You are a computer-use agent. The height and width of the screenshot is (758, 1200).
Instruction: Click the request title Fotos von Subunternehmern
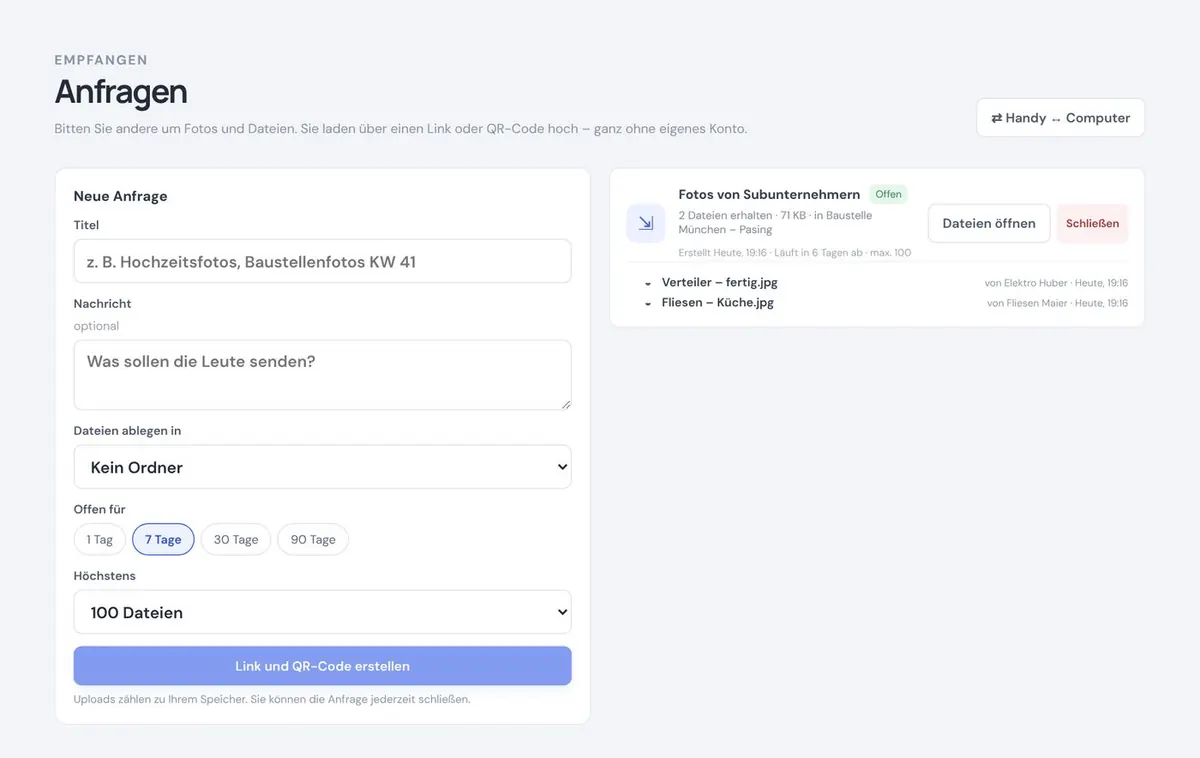pos(769,194)
